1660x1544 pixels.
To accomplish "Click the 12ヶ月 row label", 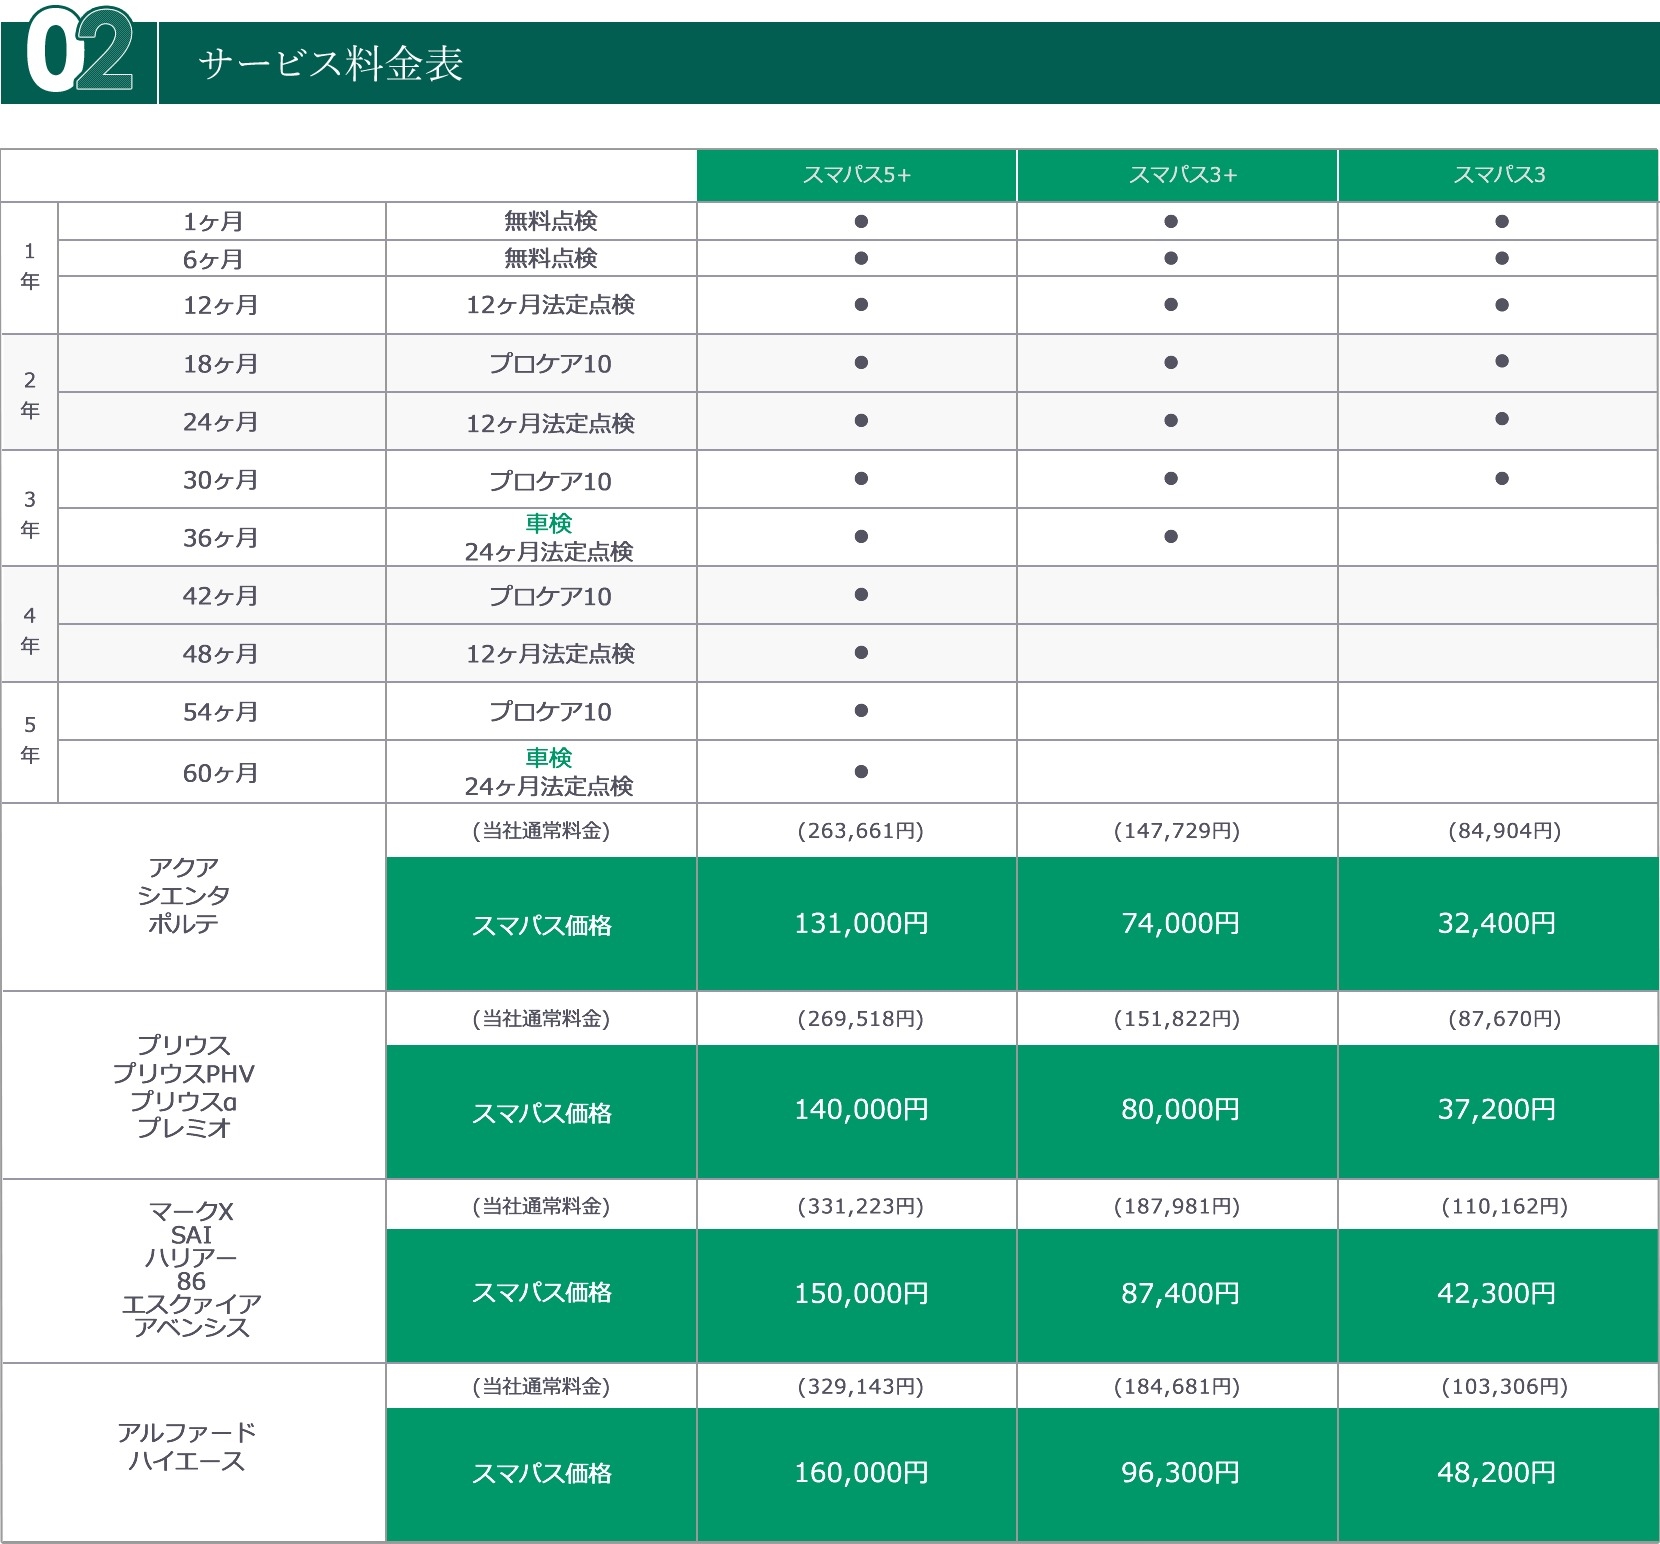I will click(x=220, y=305).
